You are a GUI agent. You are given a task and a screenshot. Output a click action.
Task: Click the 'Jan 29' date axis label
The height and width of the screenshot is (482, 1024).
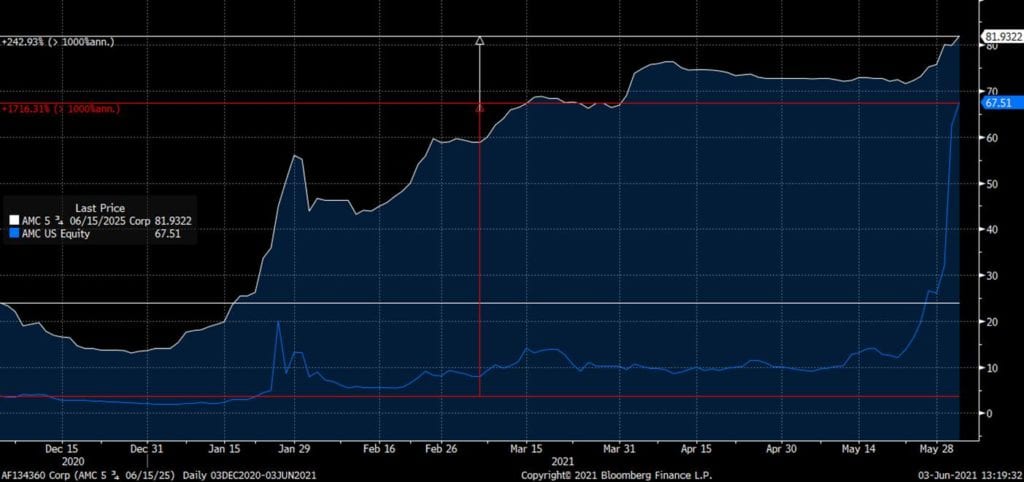[295, 449]
